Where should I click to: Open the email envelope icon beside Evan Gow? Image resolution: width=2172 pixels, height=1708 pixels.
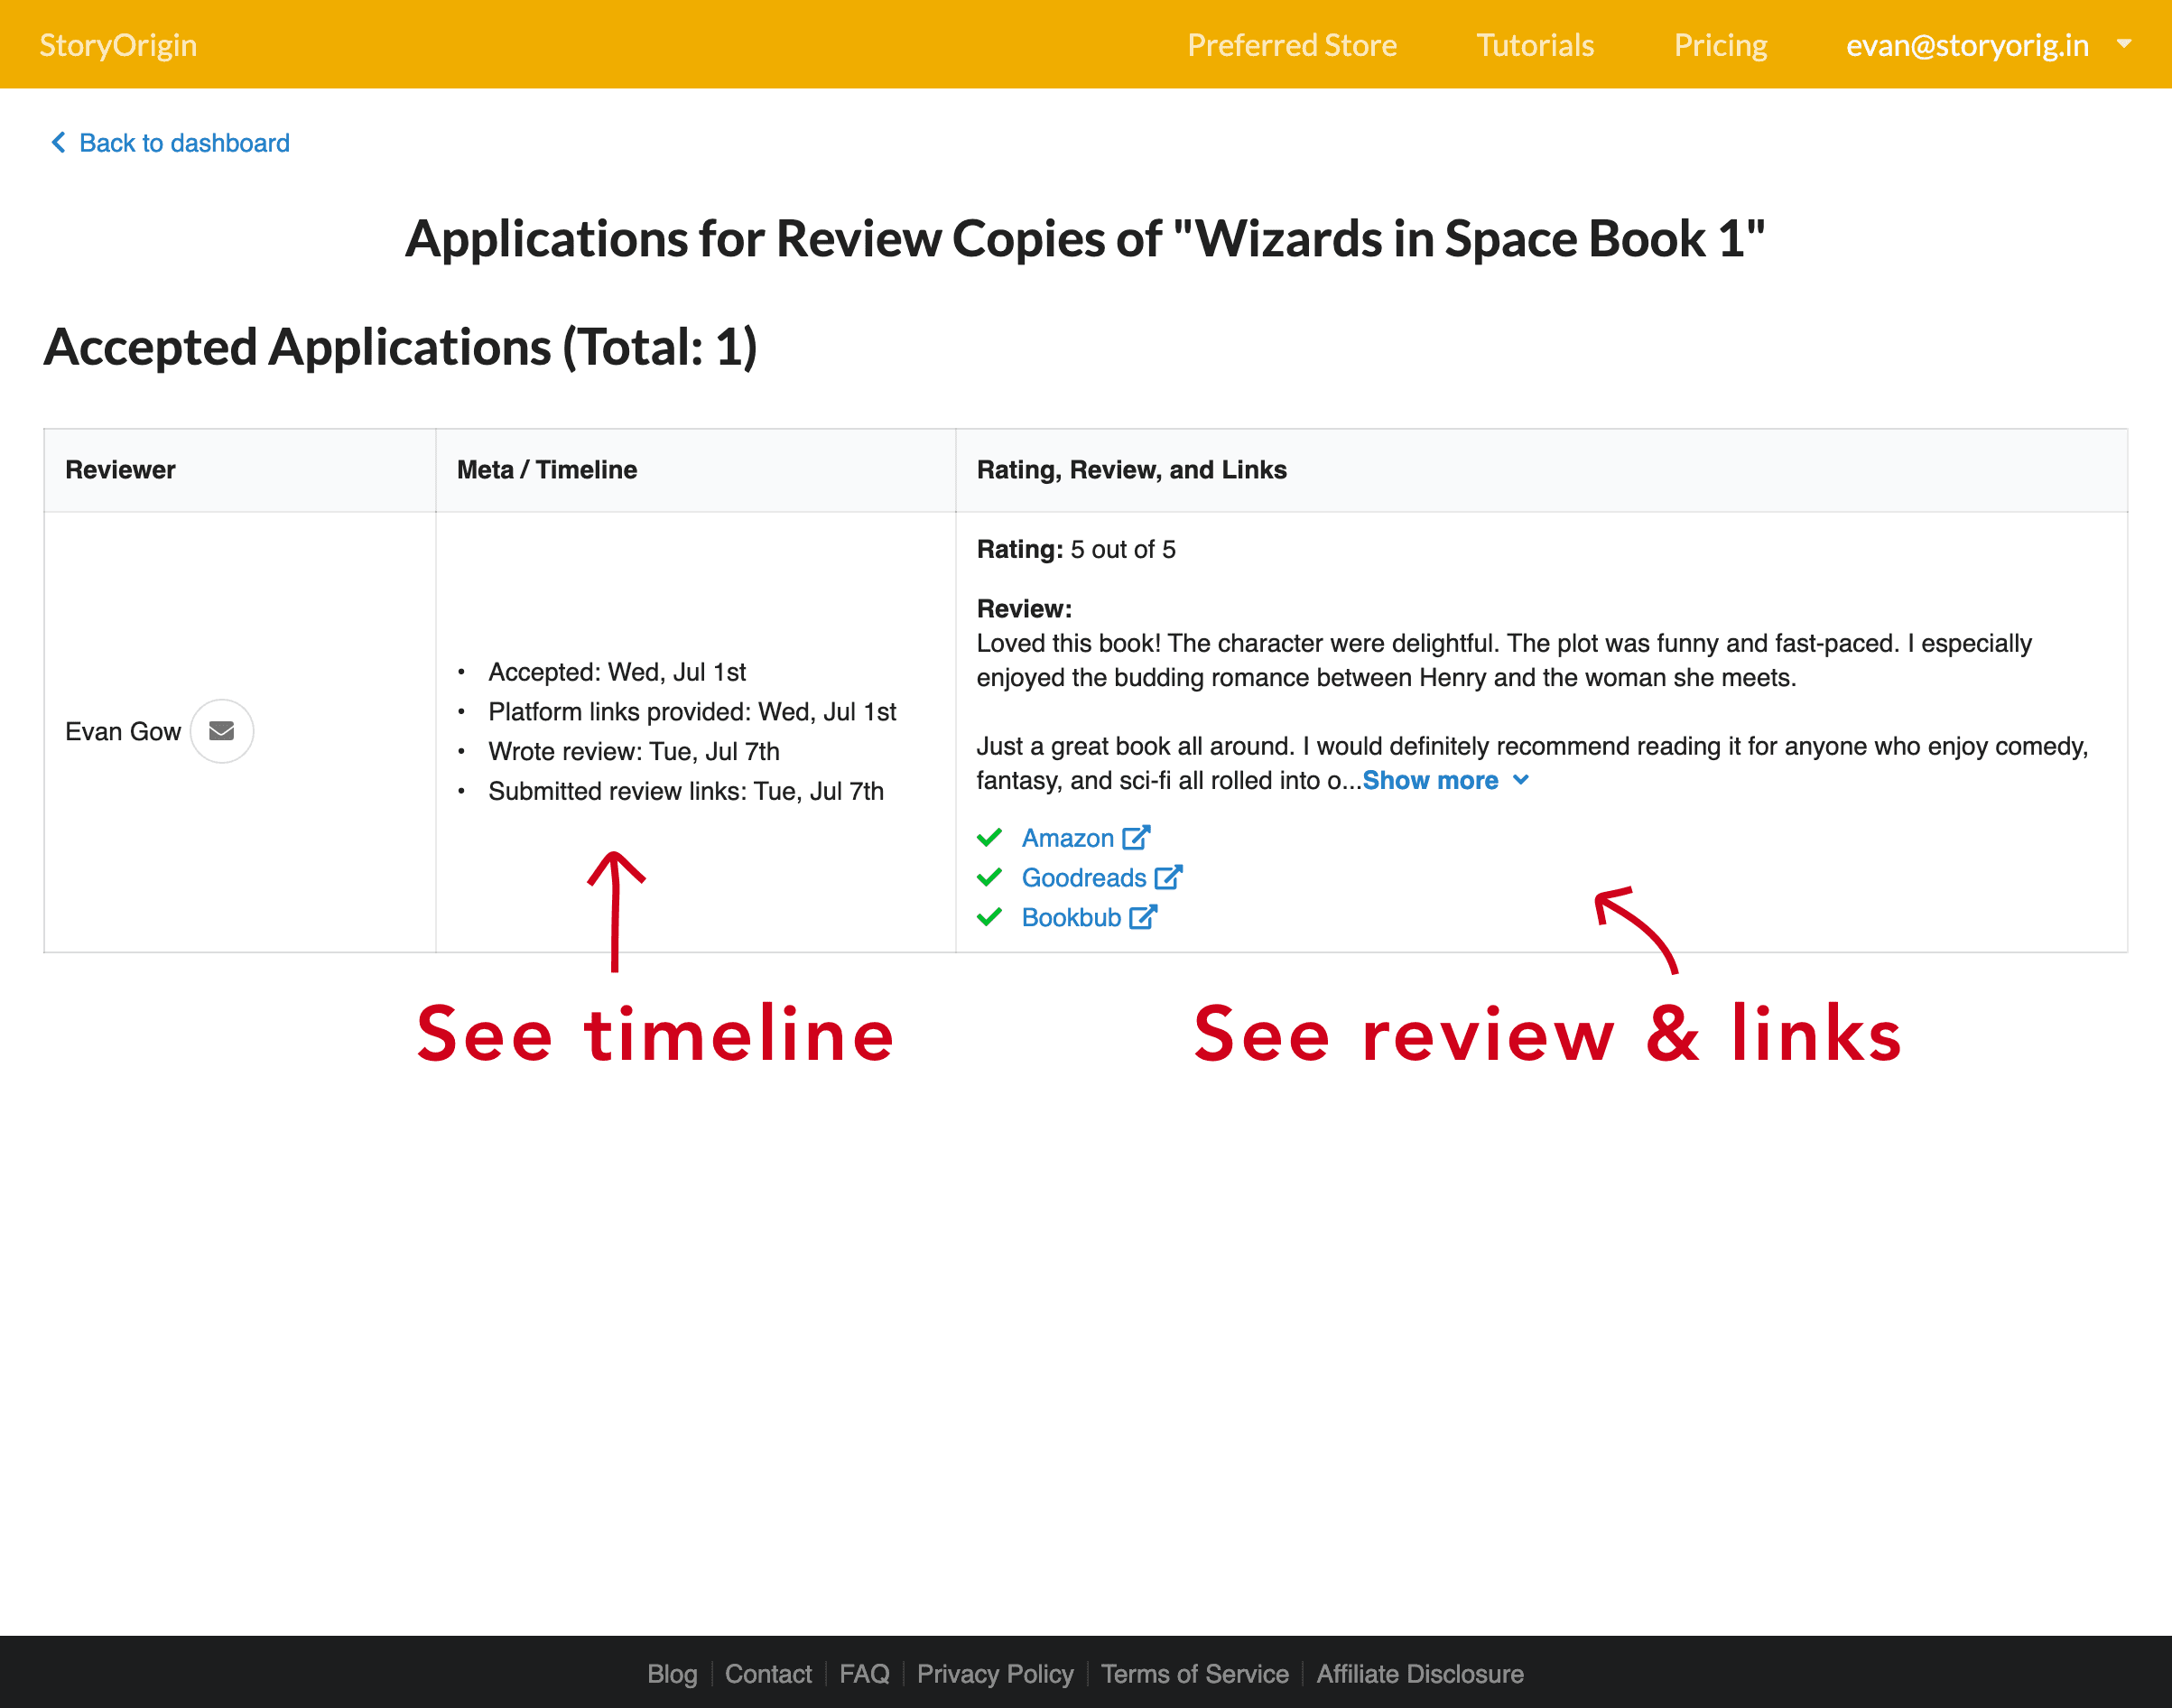(x=222, y=731)
